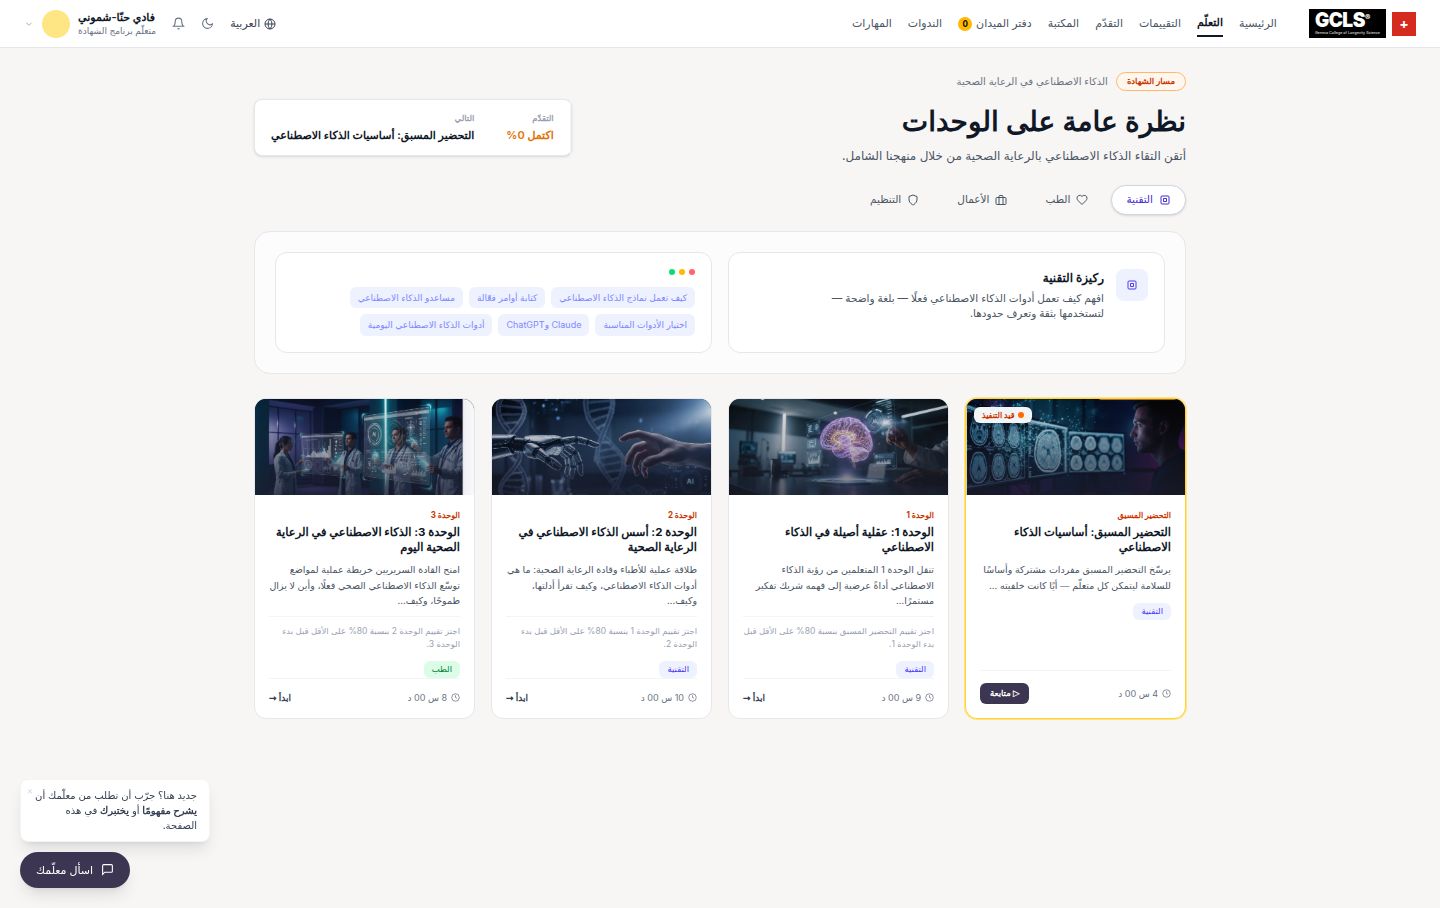Click title الوحدة 1: عقلية أصيلة في الذكاء الاصطناعي
Viewport: 1440px width, 908px height.
[859, 539]
